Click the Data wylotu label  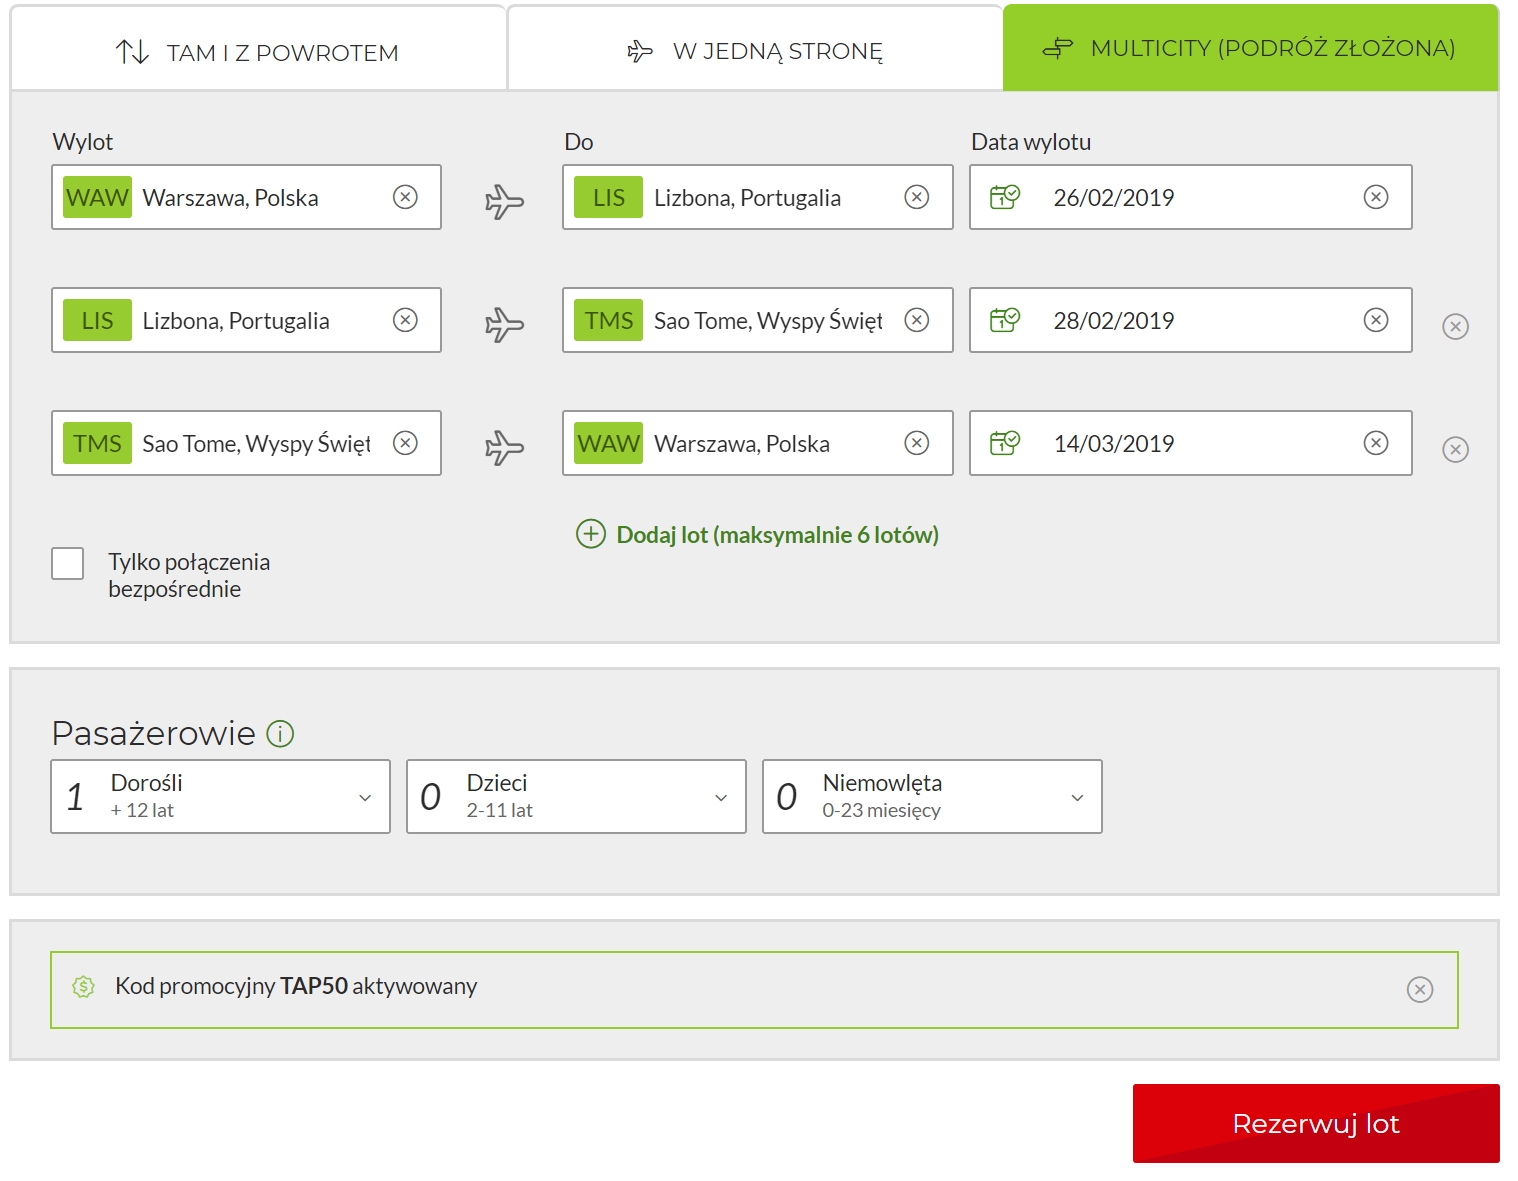[x=1031, y=142]
